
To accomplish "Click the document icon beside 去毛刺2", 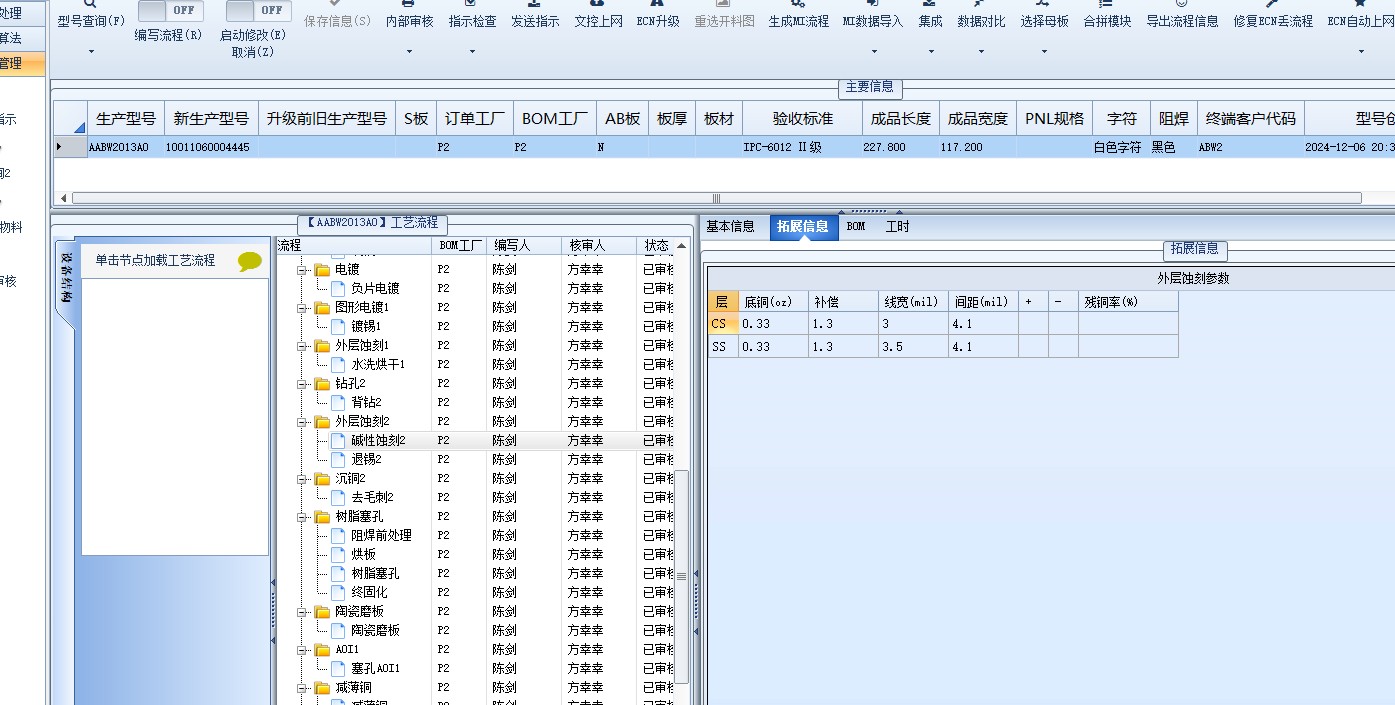I will pyautogui.click(x=339, y=497).
